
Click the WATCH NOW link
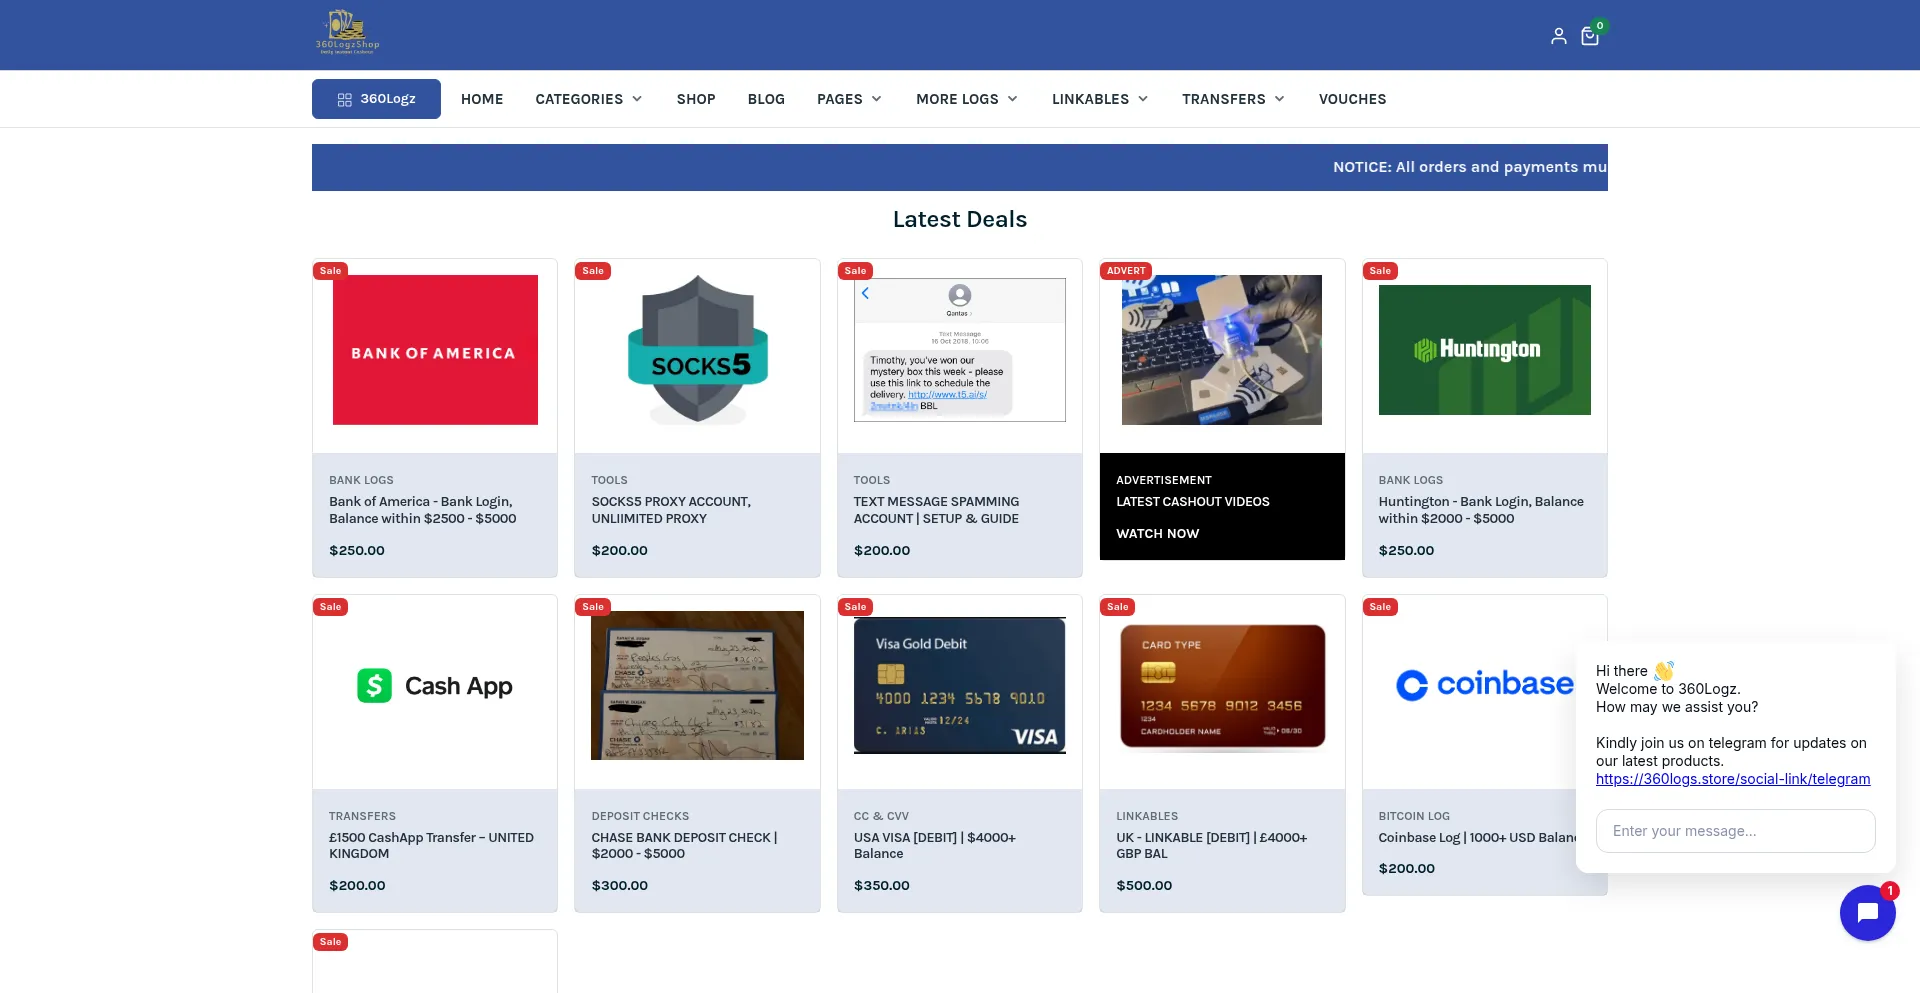pyautogui.click(x=1157, y=534)
